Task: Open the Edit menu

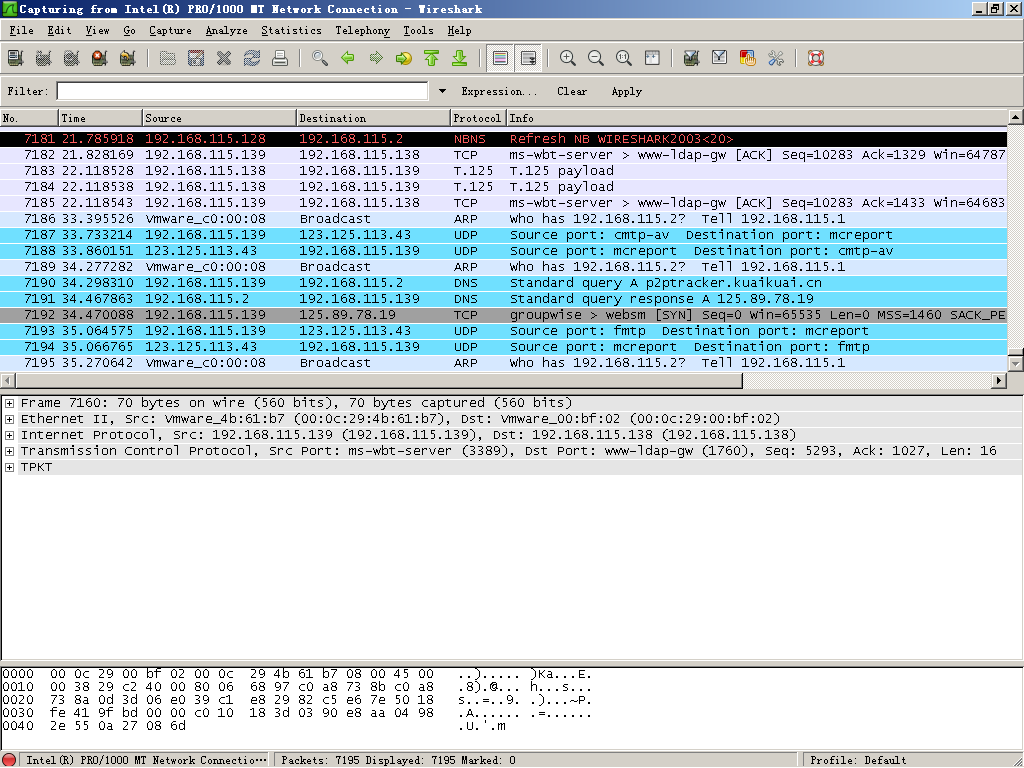Action: click(59, 30)
